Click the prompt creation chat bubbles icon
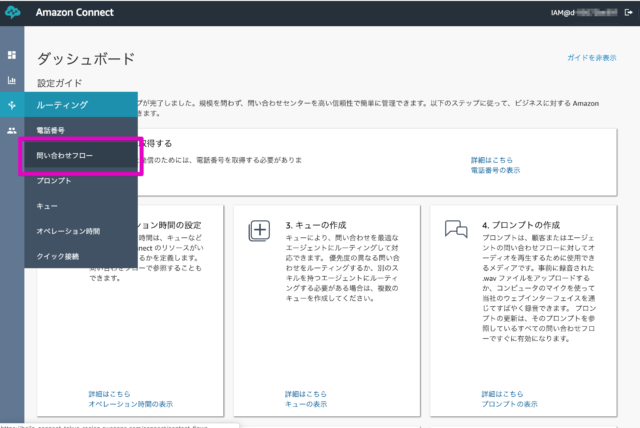The height and width of the screenshot is (428, 640). click(456, 228)
